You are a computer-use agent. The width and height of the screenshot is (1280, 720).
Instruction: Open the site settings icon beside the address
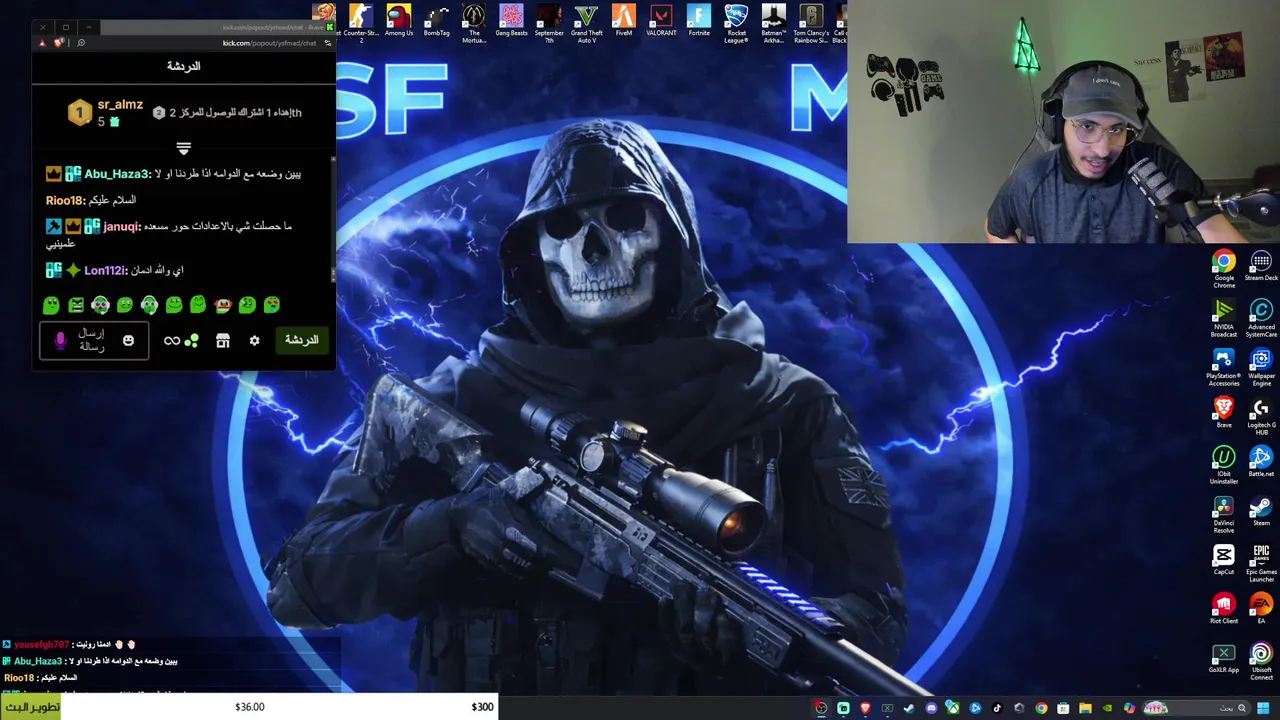327,43
